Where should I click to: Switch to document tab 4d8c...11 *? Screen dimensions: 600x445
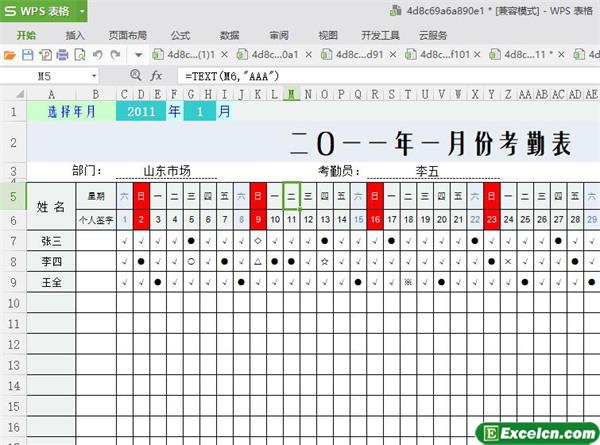coord(522,55)
